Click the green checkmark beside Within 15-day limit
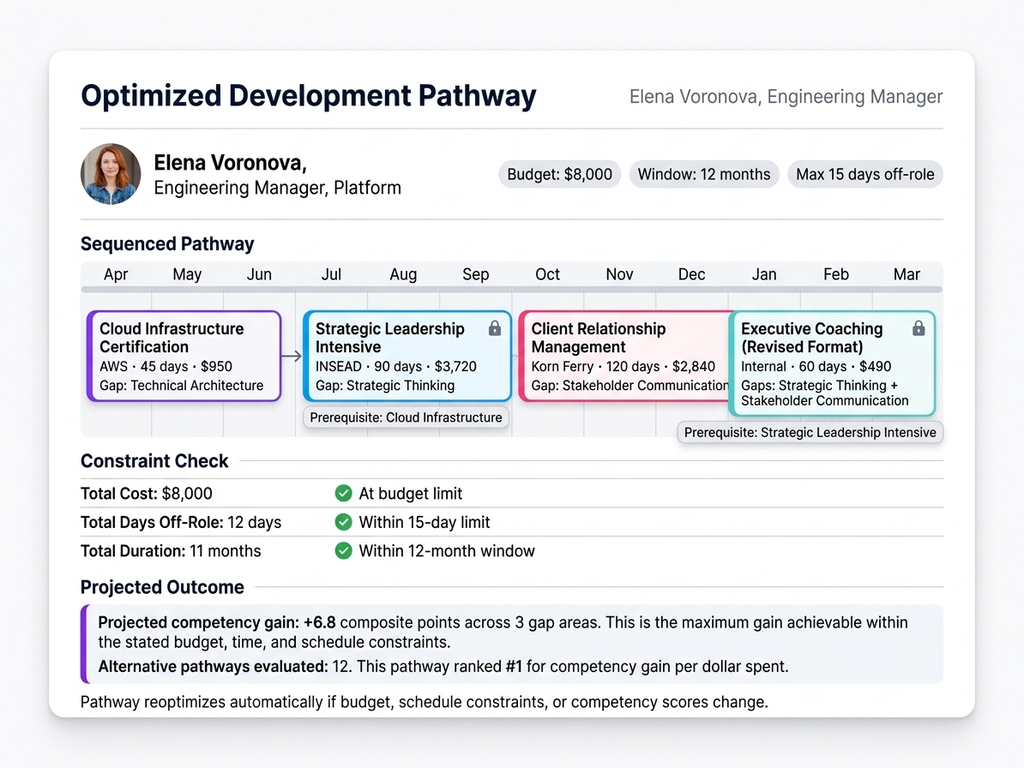The height and width of the screenshot is (768, 1024). coord(343,522)
